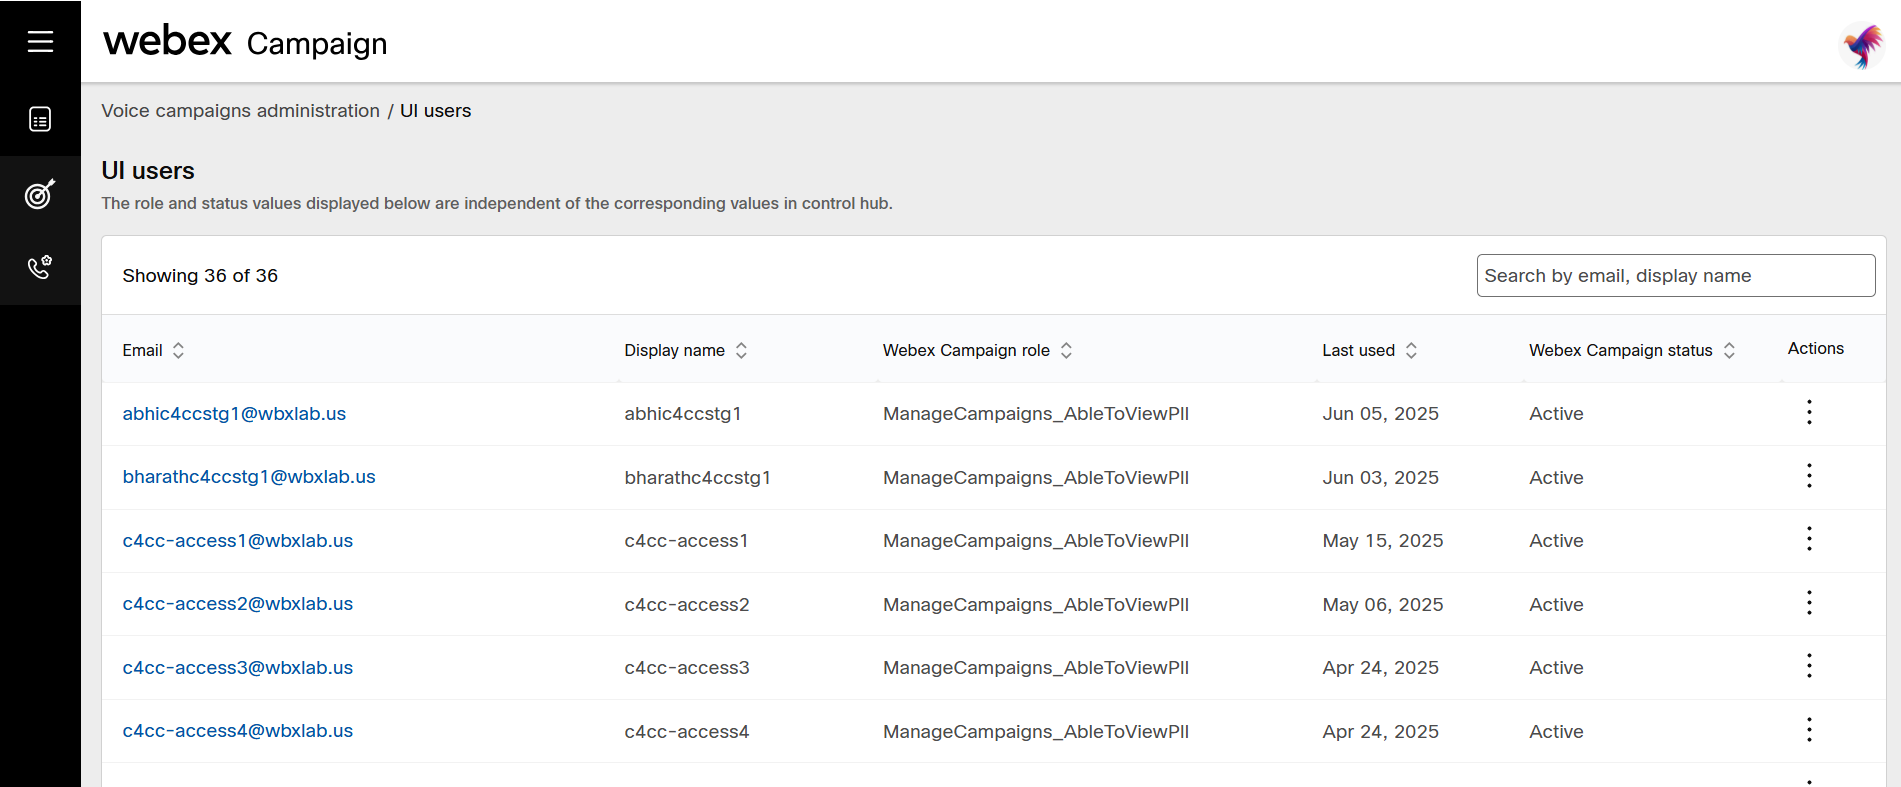This screenshot has width=1901, height=787.
Task: Select the Showing 36 of 36 count text
Action: [x=200, y=276]
